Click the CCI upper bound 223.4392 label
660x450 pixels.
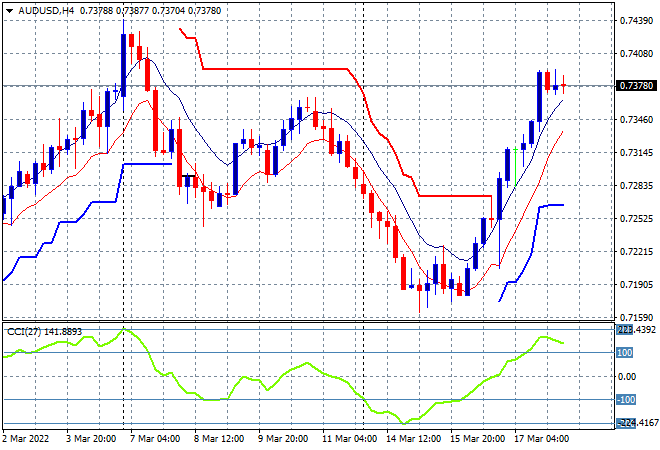pyautogui.click(x=636, y=330)
